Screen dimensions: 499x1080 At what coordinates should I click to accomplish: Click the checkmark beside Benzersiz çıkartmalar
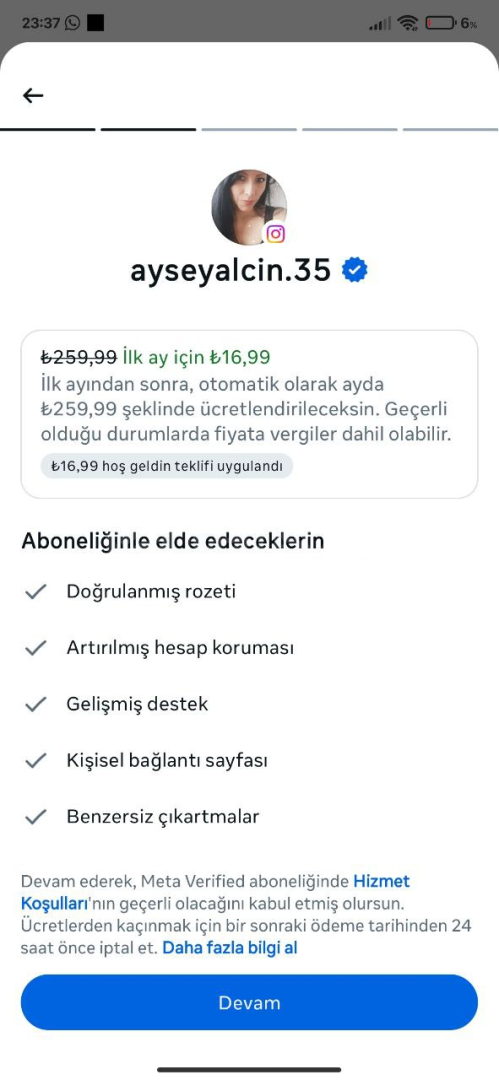coord(35,818)
